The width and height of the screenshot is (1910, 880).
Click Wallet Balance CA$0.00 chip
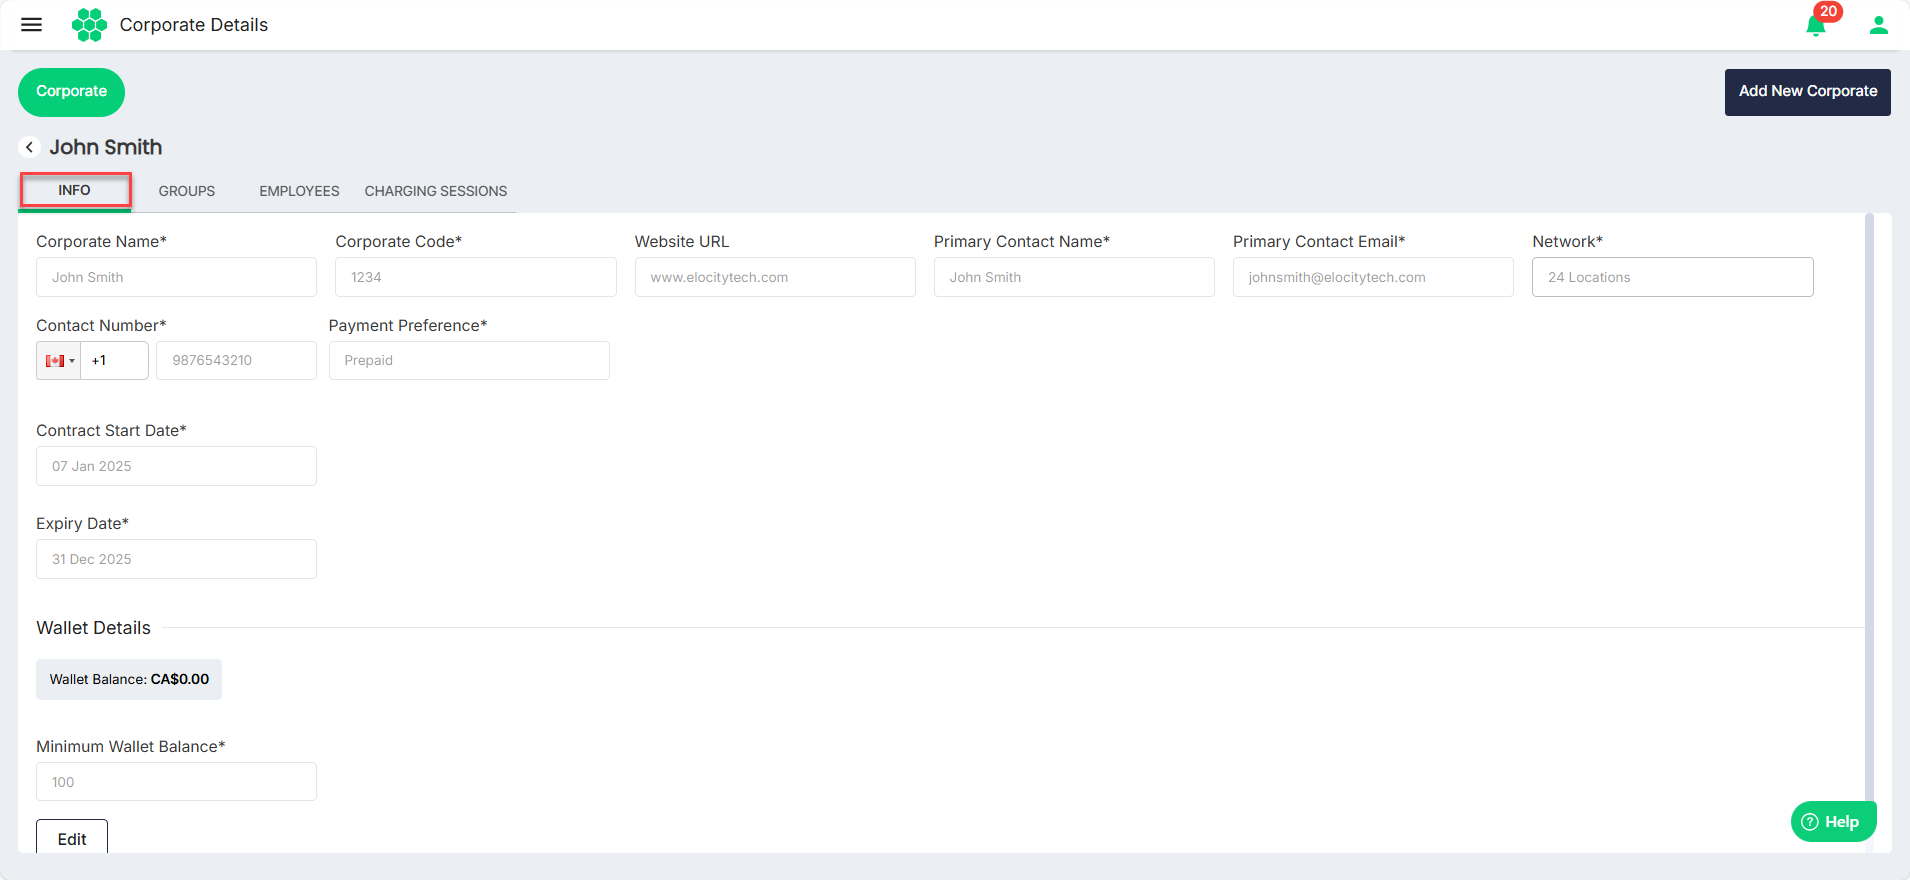(129, 679)
